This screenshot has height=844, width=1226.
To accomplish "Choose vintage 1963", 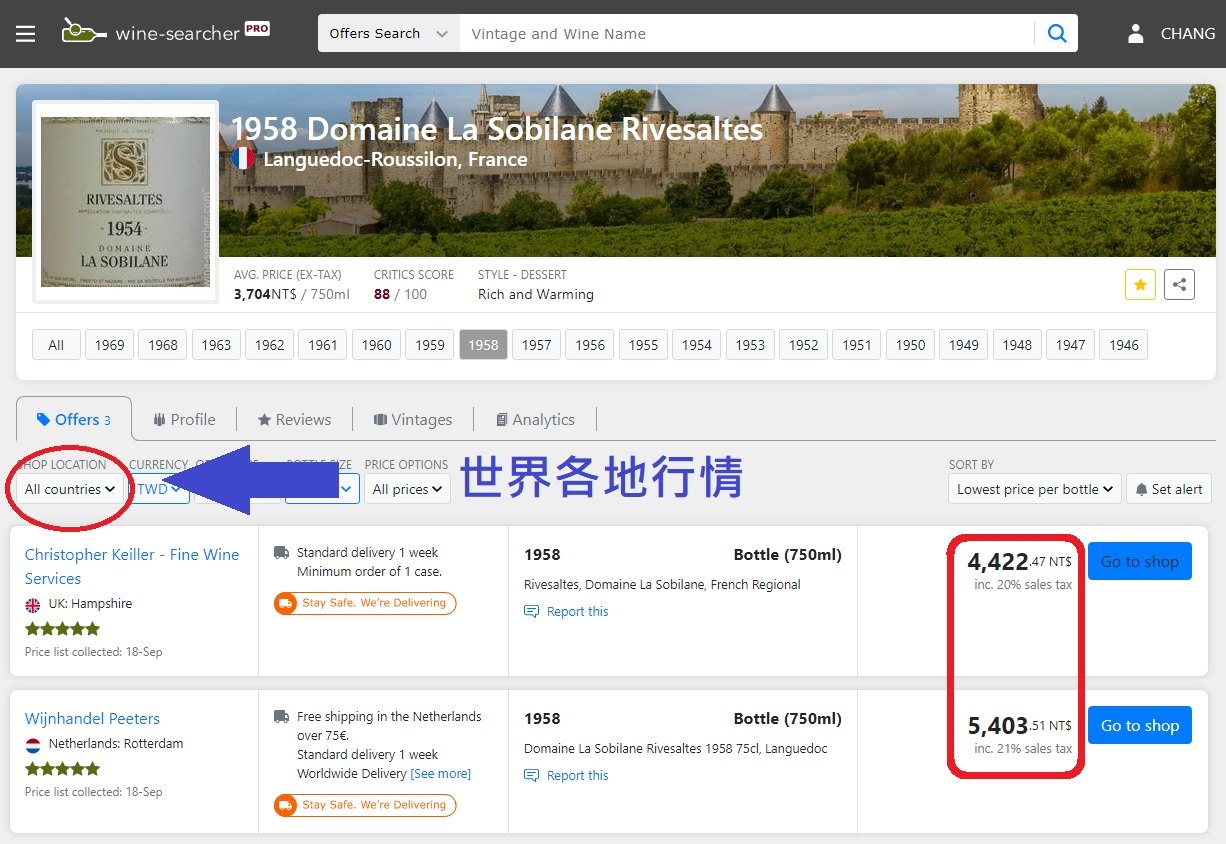I will 216,345.
